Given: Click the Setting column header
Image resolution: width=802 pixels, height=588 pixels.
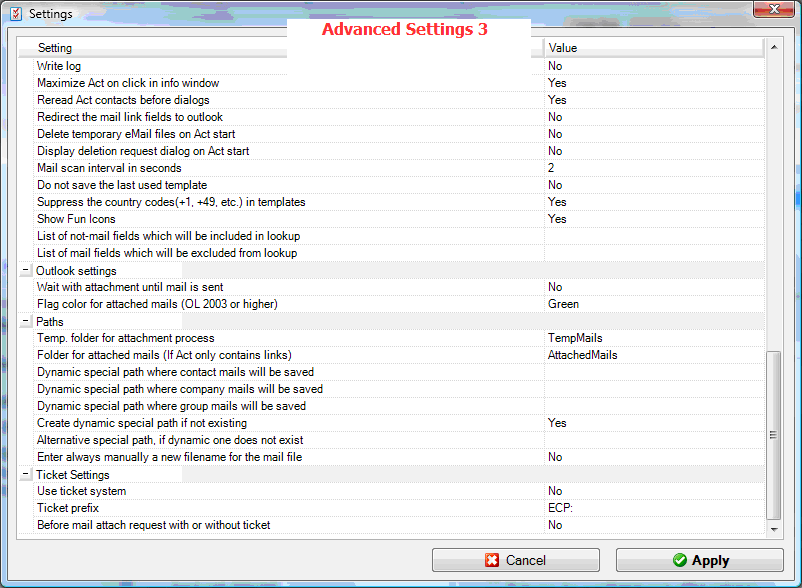Looking at the screenshot, I should pyautogui.click(x=280, y=48).
